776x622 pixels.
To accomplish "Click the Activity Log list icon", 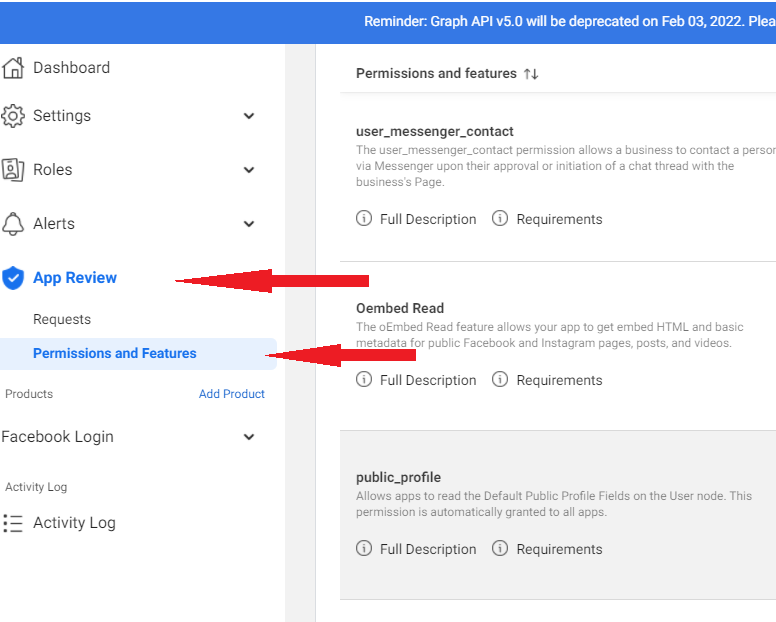I will click(13, 523).
